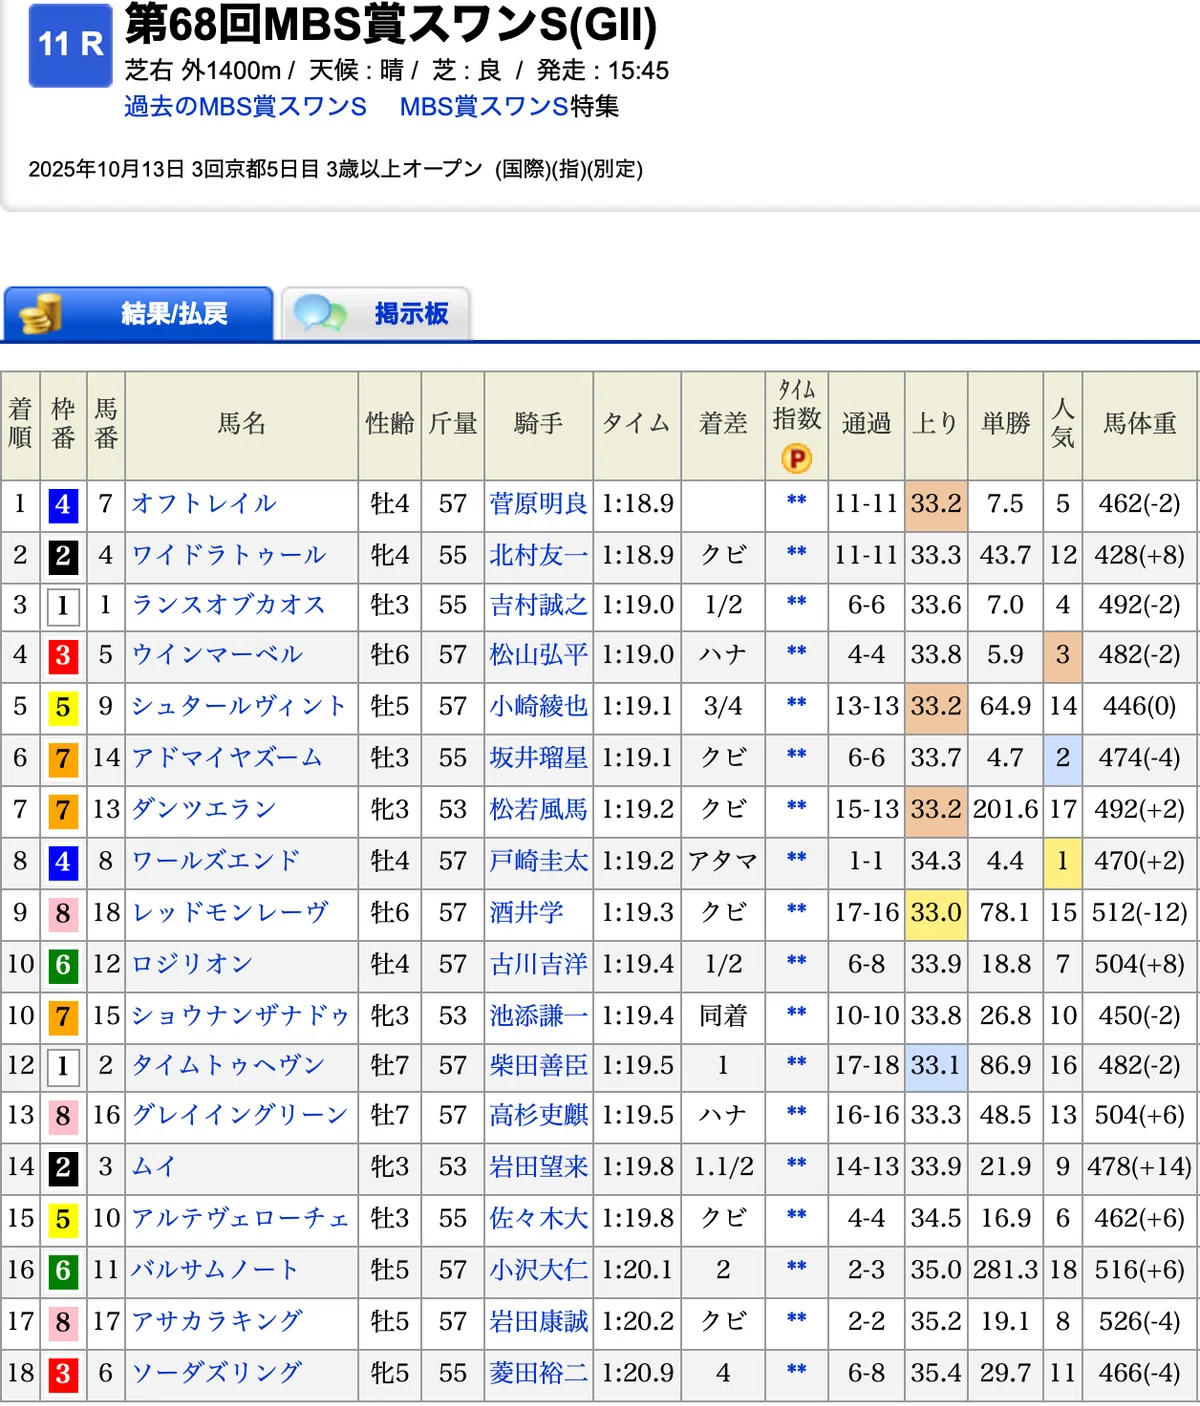The image size is (1200, 1406).
Task: Click the race title 第68回MBS賞スワンS(GII)
Action: [391, 26]
